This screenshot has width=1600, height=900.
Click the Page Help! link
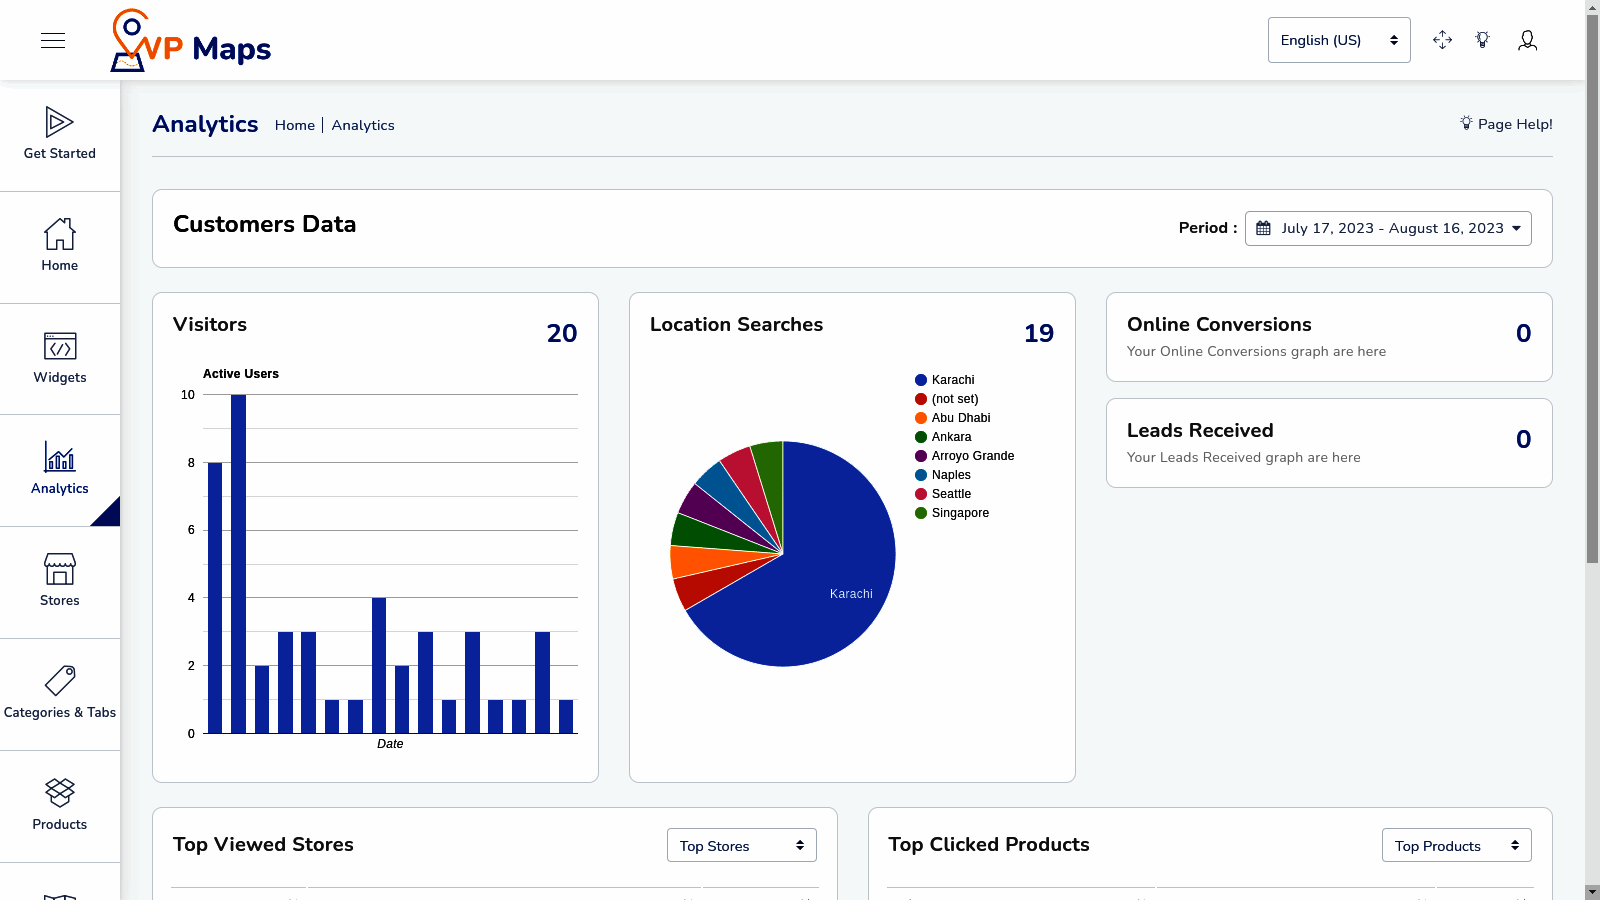1506,124
